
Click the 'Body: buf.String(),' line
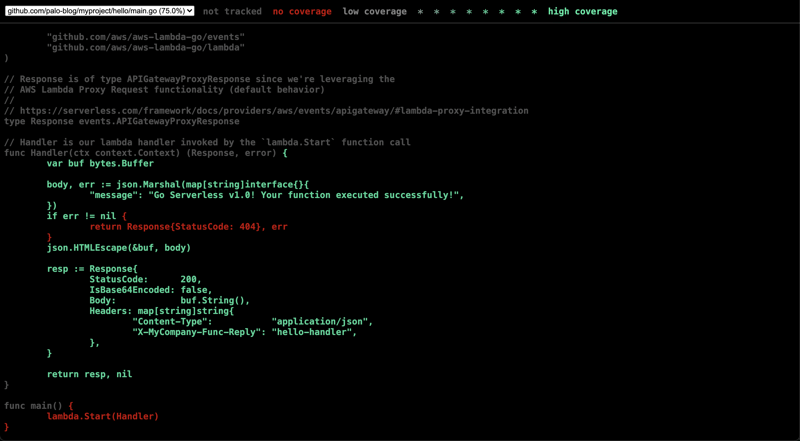coord(170,300)
